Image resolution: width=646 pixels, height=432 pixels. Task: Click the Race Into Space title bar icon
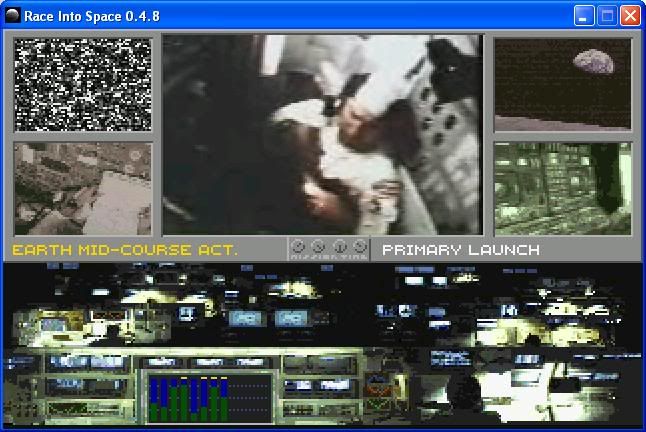pyautogui.click(x=13, y=16)
